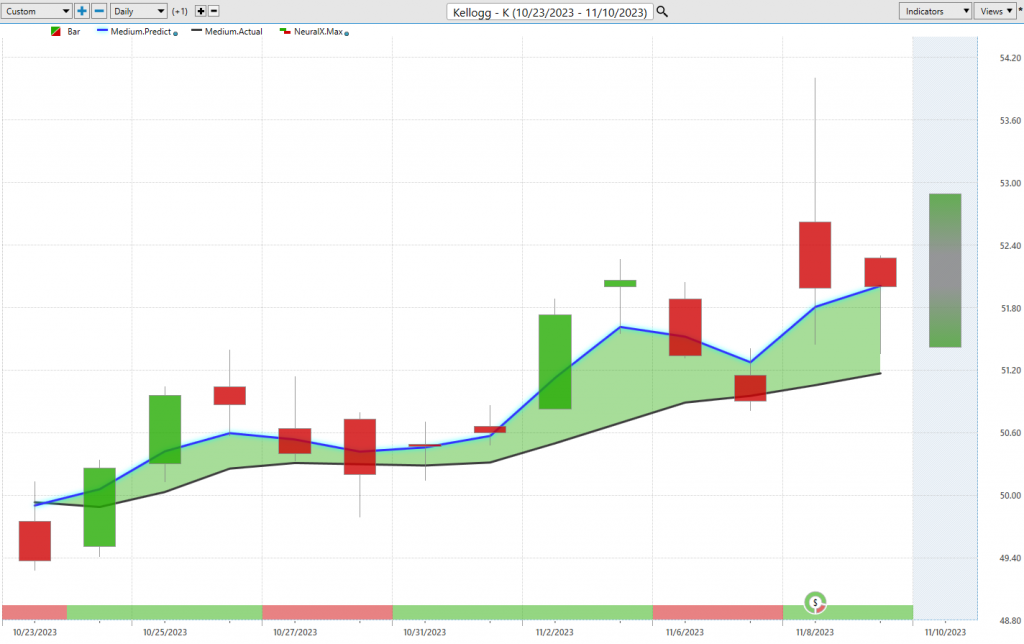Click the 48.80 price axis label
1024x644 pixels.
coord(1010,621)
